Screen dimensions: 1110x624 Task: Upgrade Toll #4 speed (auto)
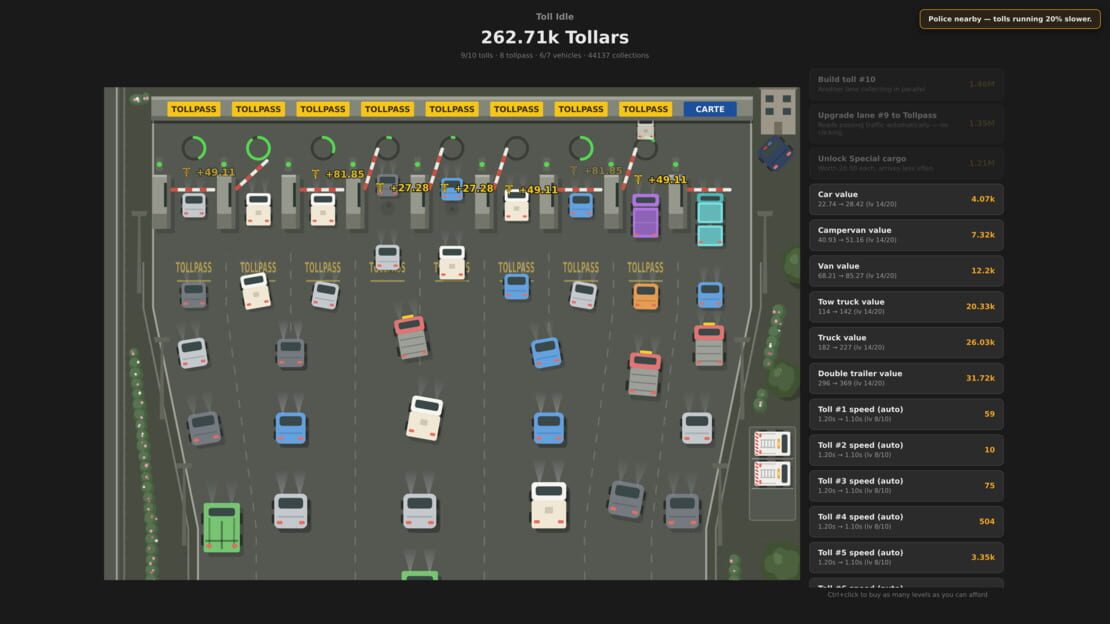click(906, 521)
